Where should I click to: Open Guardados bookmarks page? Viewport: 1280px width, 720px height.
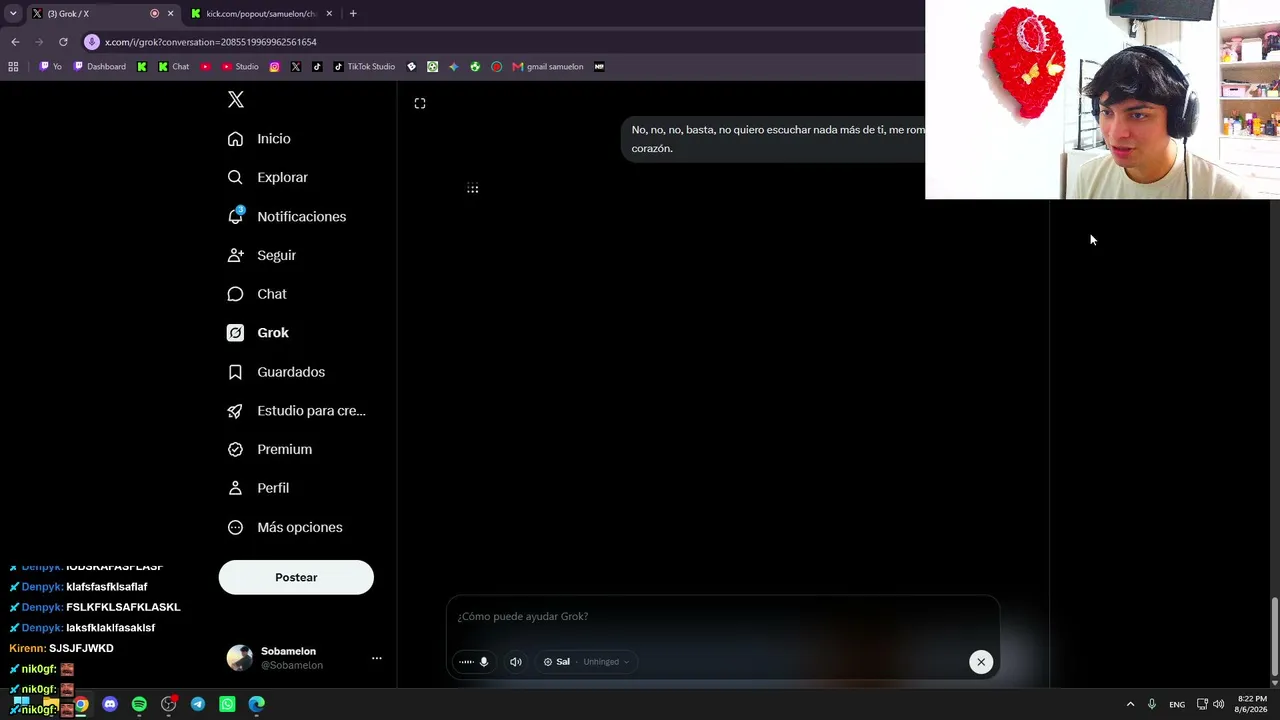pos(276,372)
